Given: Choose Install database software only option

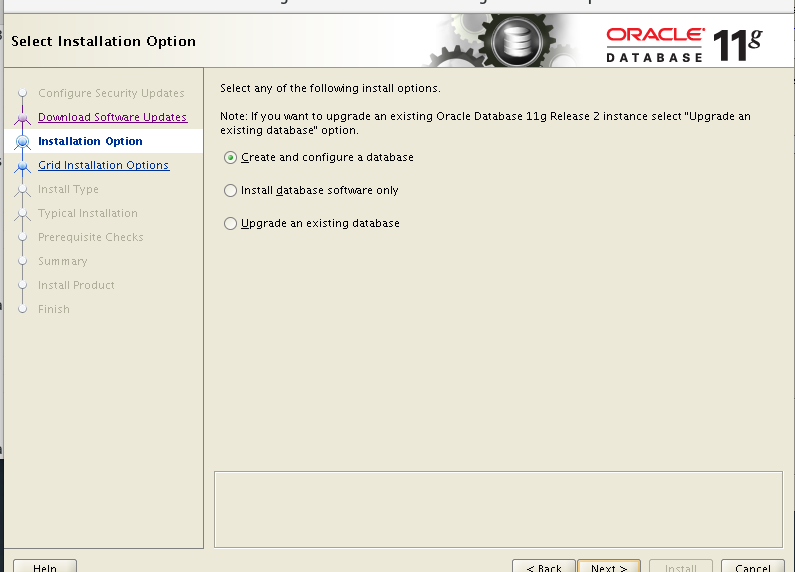Looking at the screenshot, I should pyautogui.click(x=311, y=190).
